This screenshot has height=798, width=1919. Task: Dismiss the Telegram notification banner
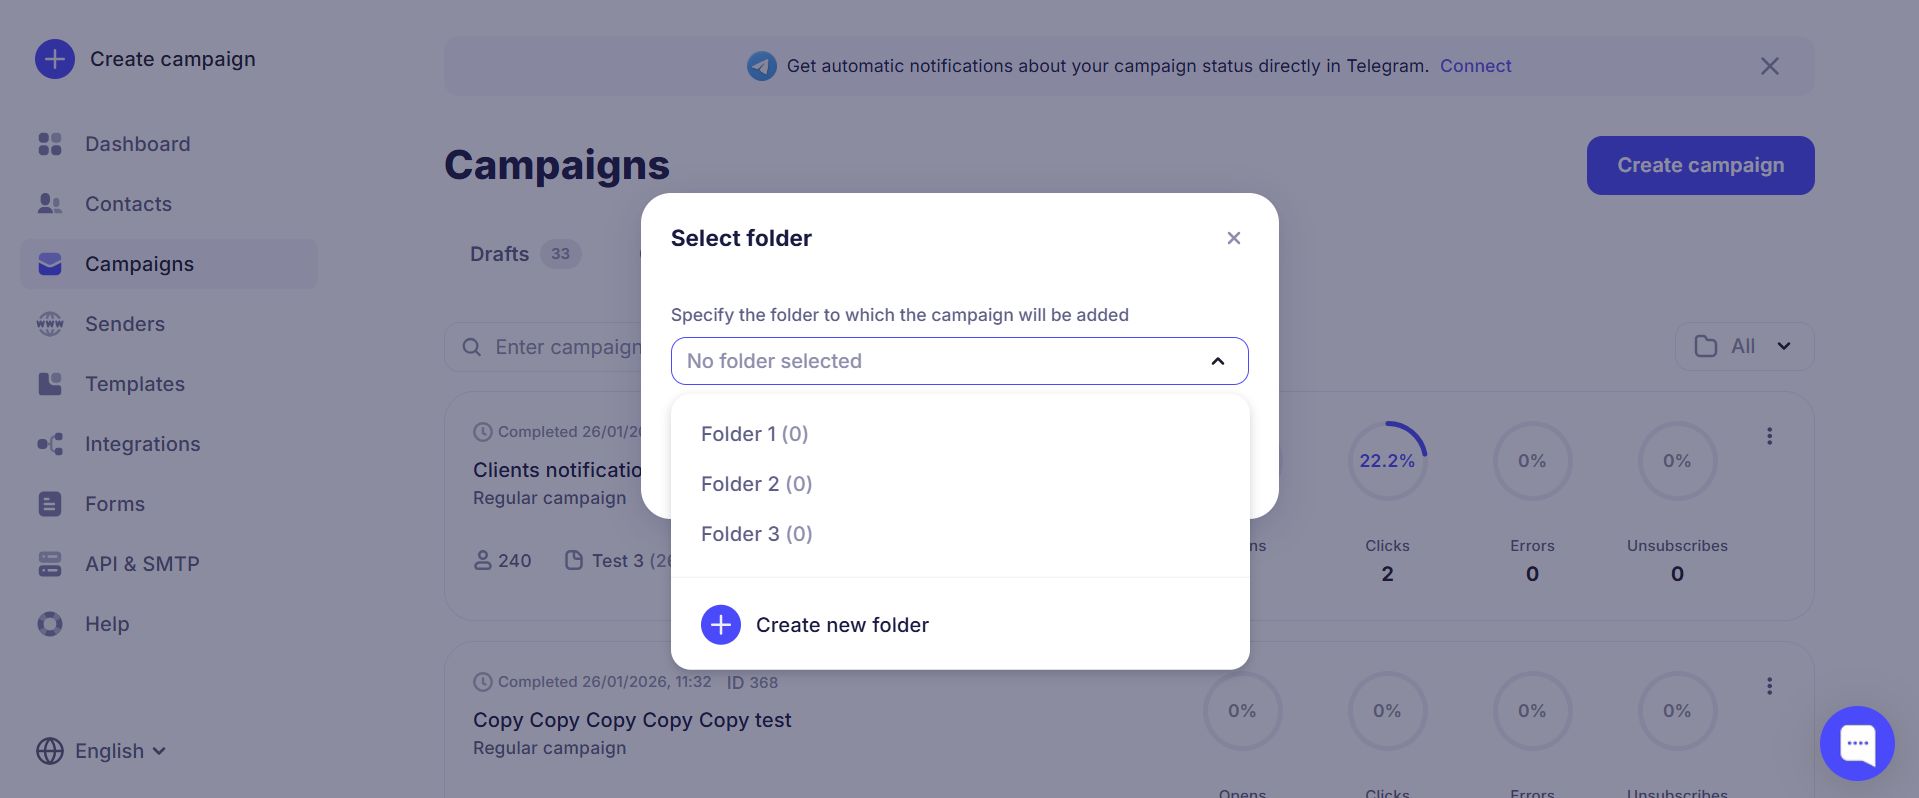coord(1769,66)
